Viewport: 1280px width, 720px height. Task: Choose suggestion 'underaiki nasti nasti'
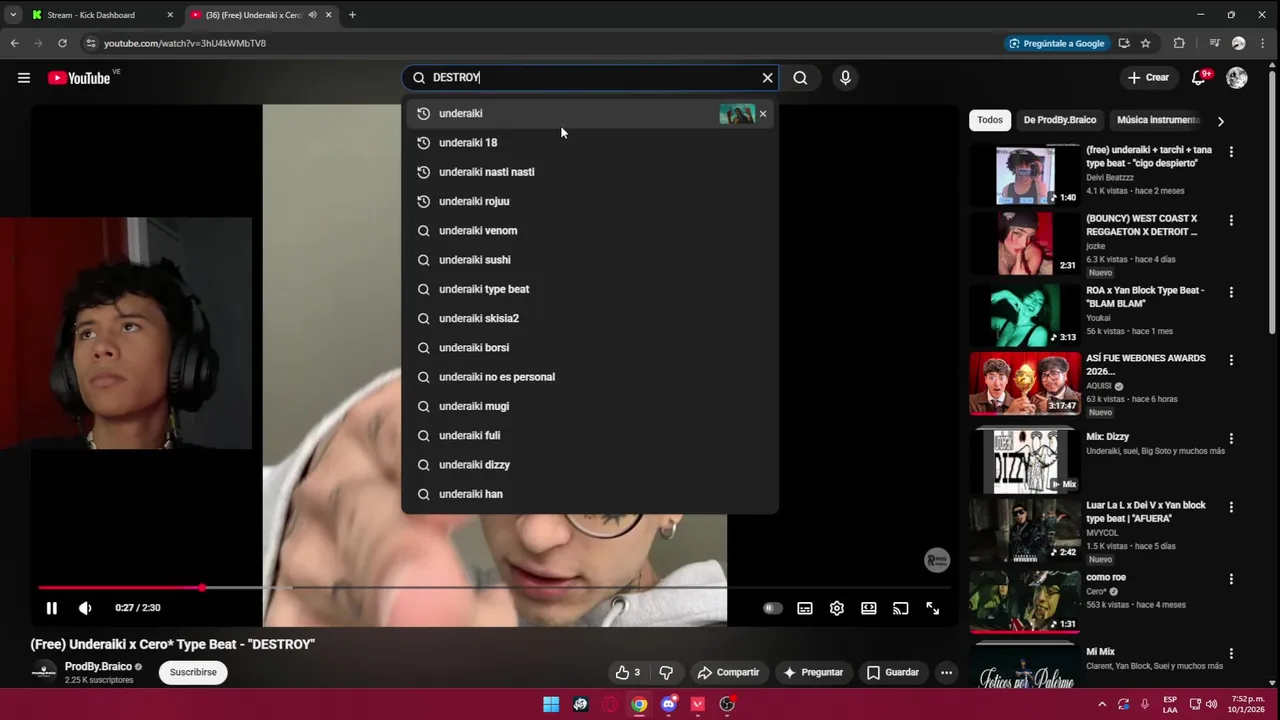590,172
